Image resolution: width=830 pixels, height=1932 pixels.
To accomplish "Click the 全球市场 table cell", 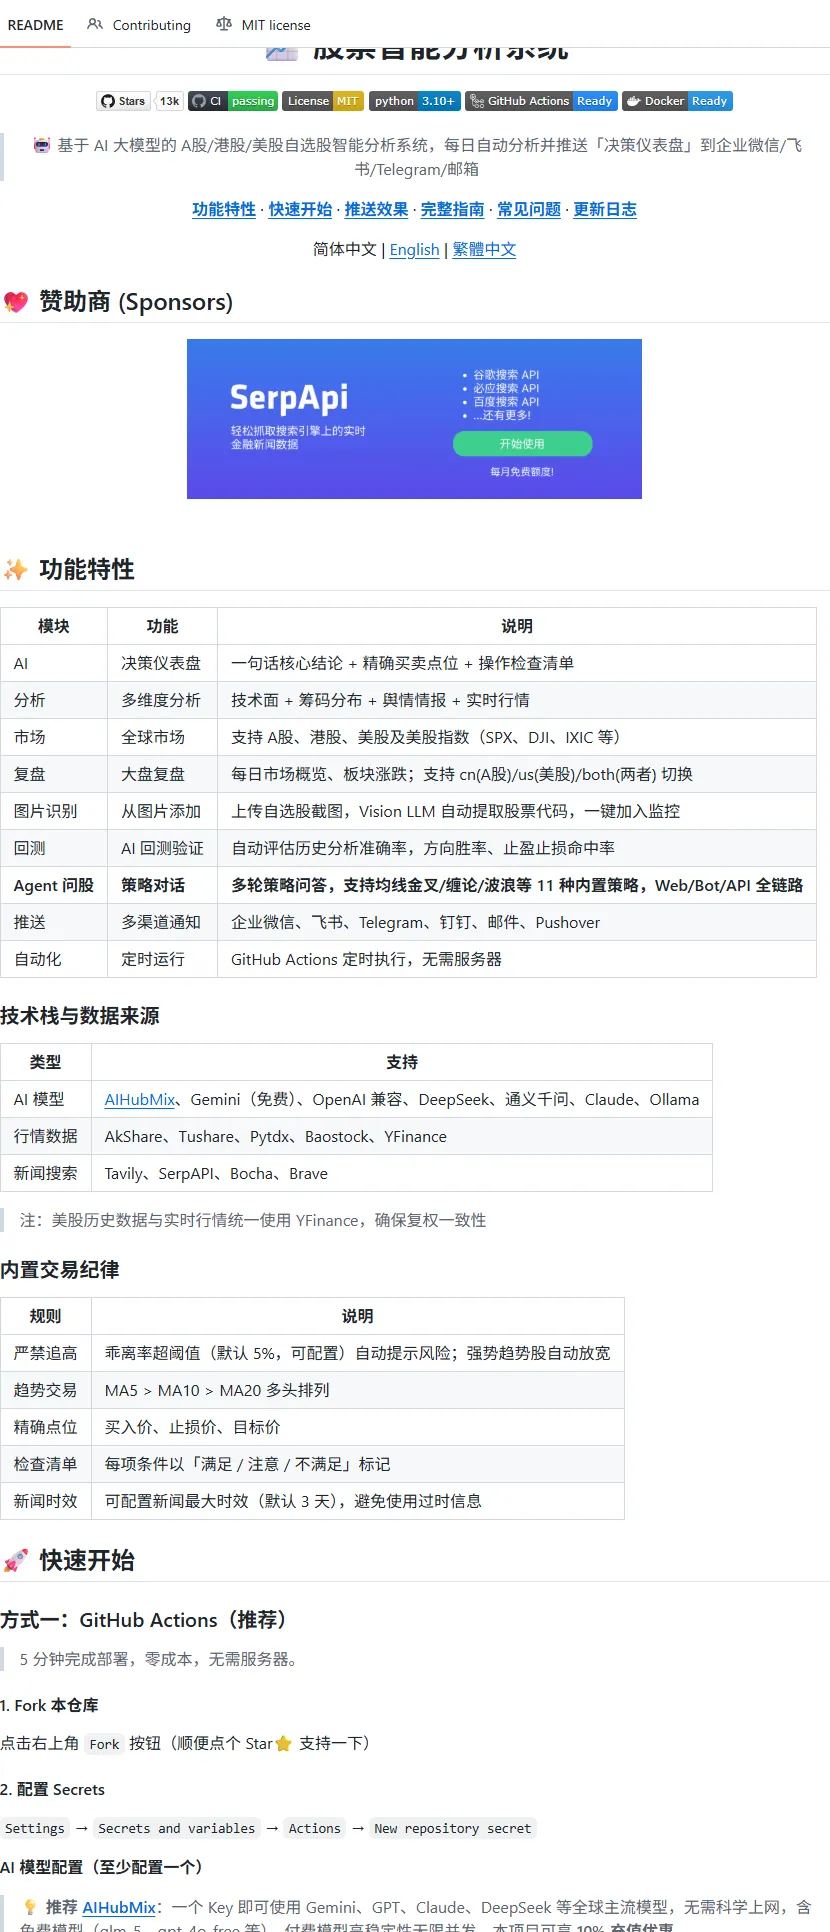I will 162,737.
